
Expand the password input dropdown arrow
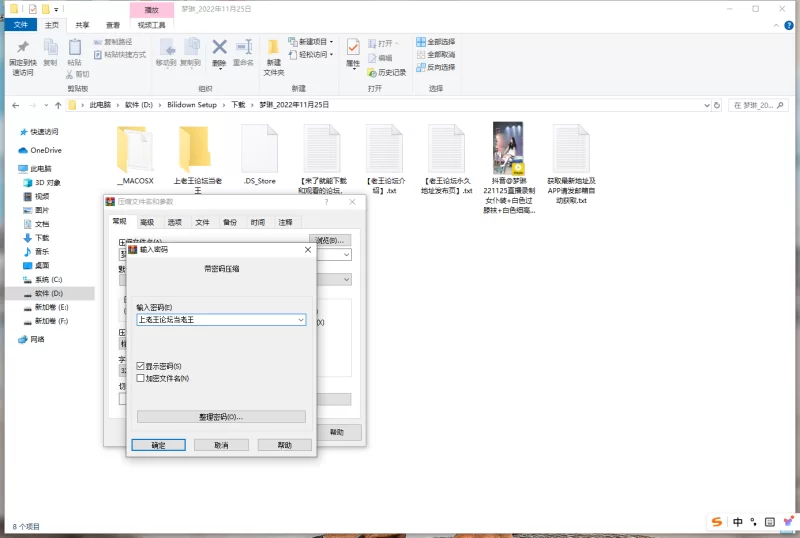pyautogui.click(x=300, y=320)
